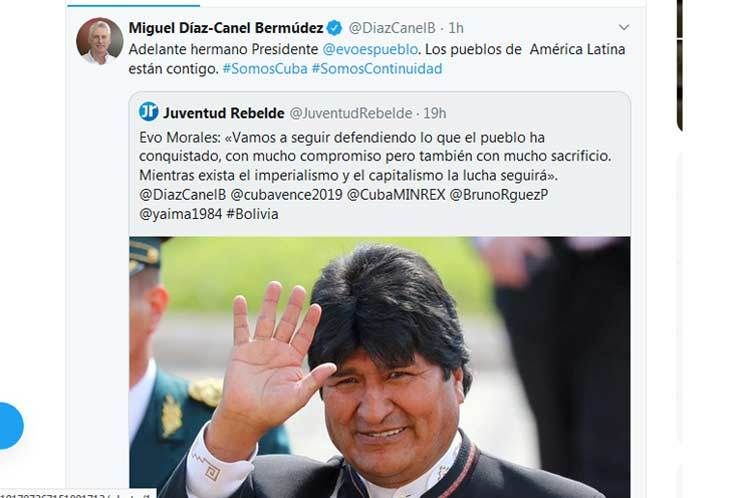
Task: Open Miguel Díaz-Canel's profile avatar
Action: pos(100,41)
